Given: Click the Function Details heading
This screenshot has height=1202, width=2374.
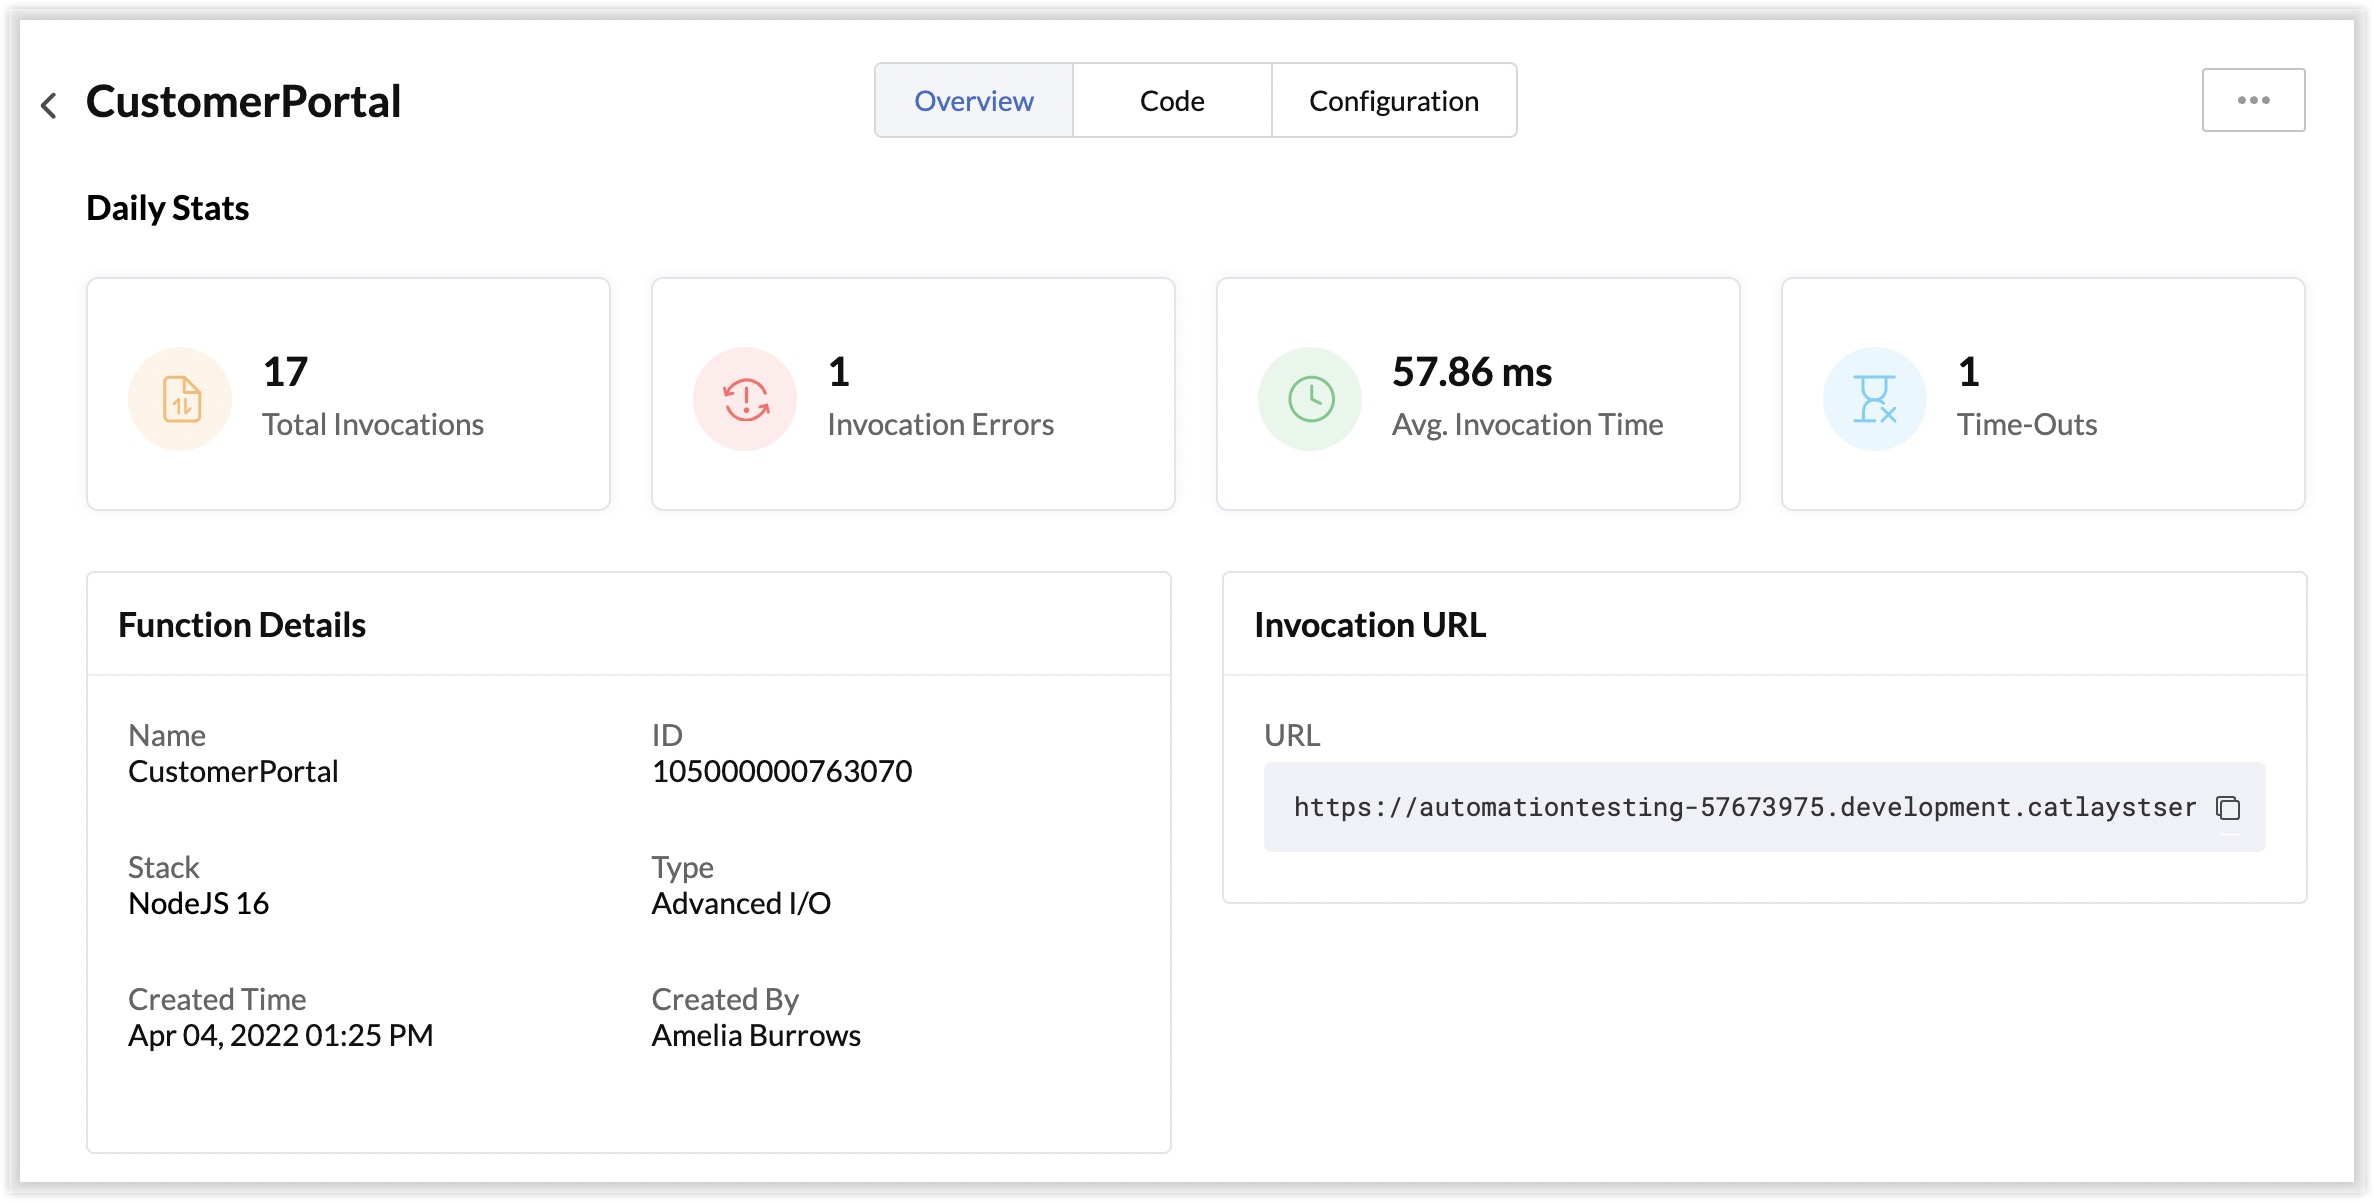Looking at the screenshot, I should point(242,625).
